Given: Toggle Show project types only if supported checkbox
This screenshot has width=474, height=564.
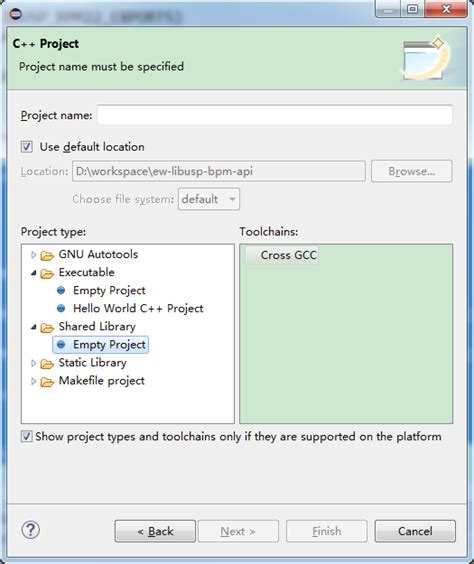Looking at the screenshot, I should [x=27, y=436].
